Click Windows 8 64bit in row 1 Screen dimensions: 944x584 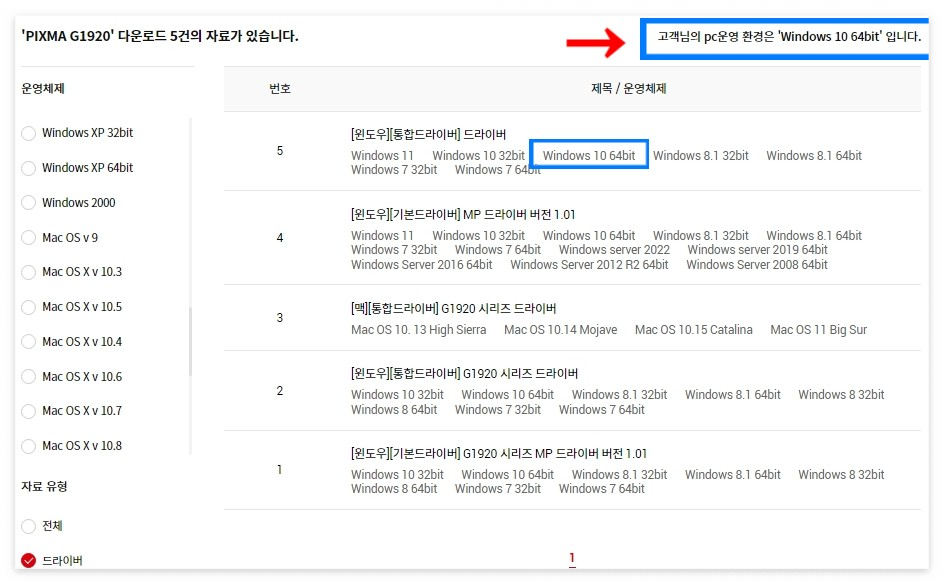[394, 489]
